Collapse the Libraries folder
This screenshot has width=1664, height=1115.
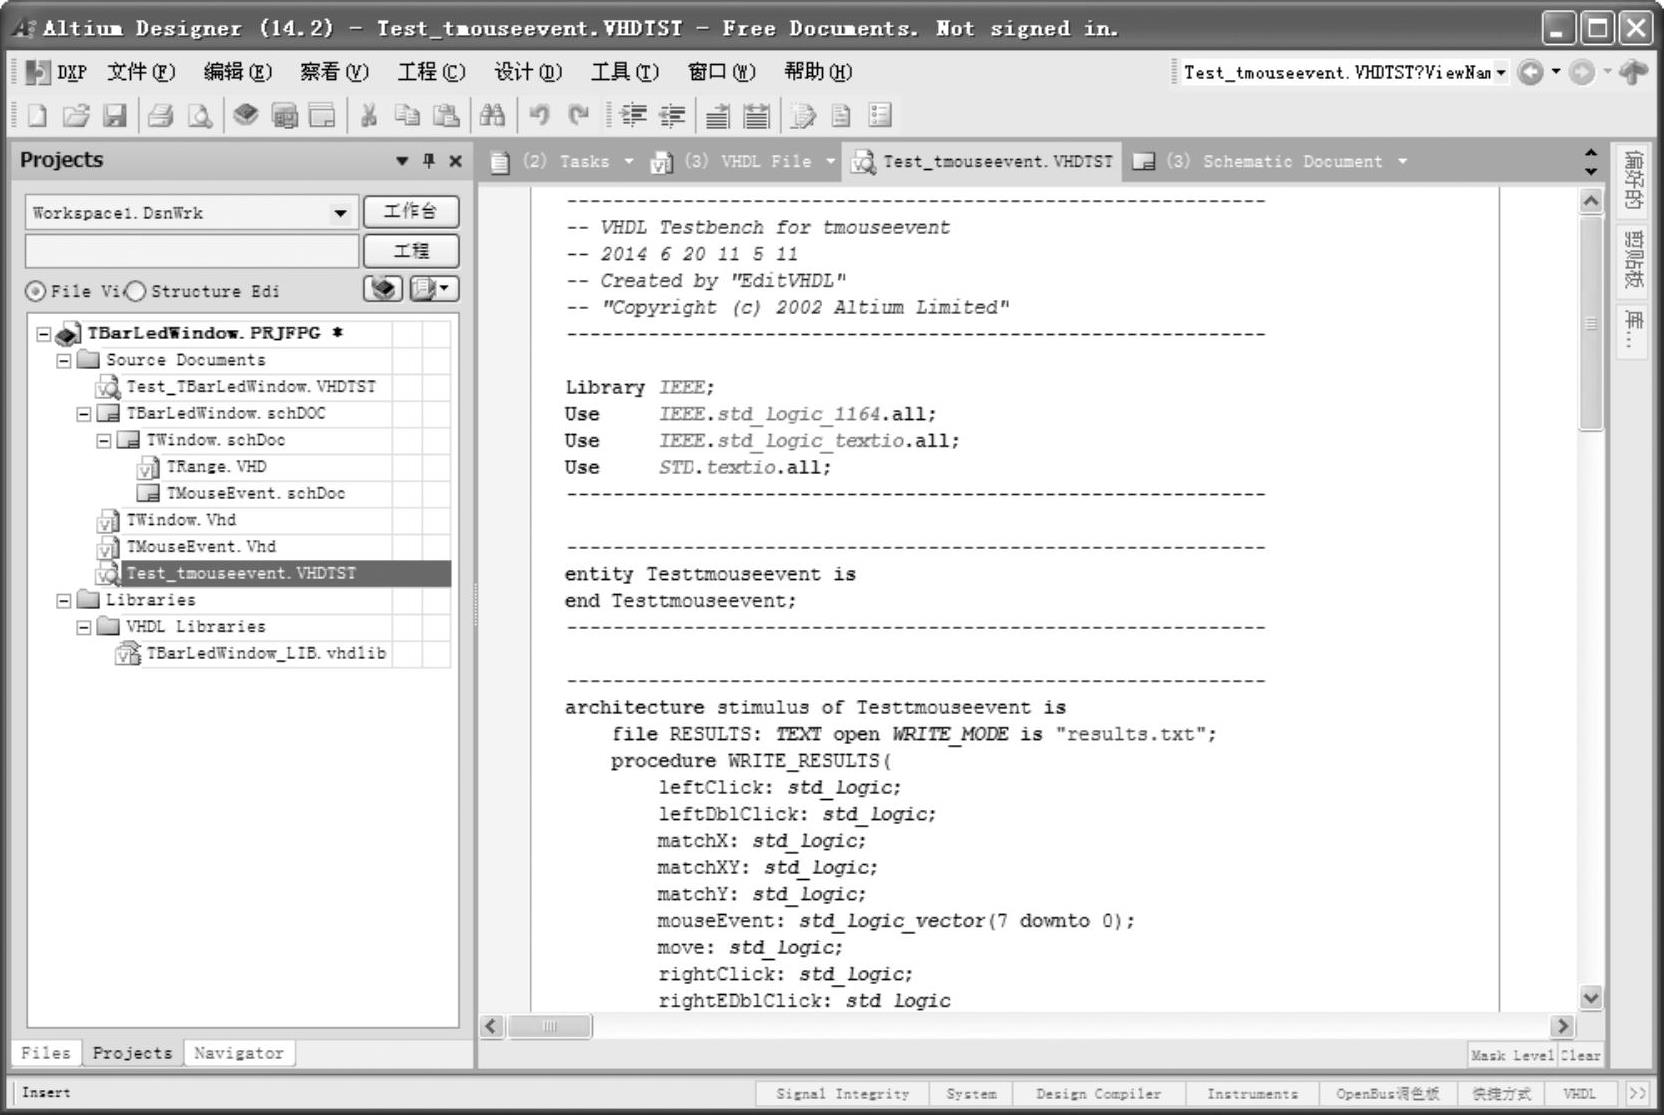coord(63,600)
